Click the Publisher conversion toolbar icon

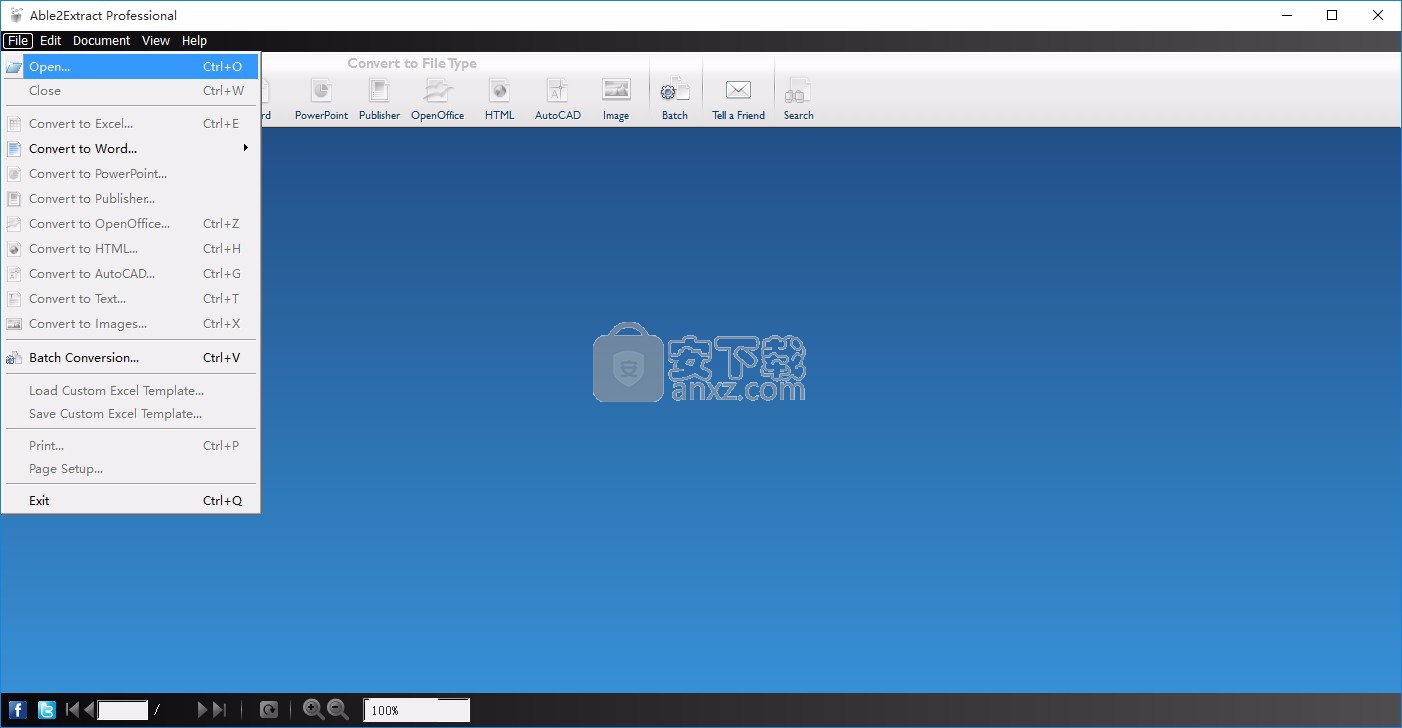(x=379, y=91)
